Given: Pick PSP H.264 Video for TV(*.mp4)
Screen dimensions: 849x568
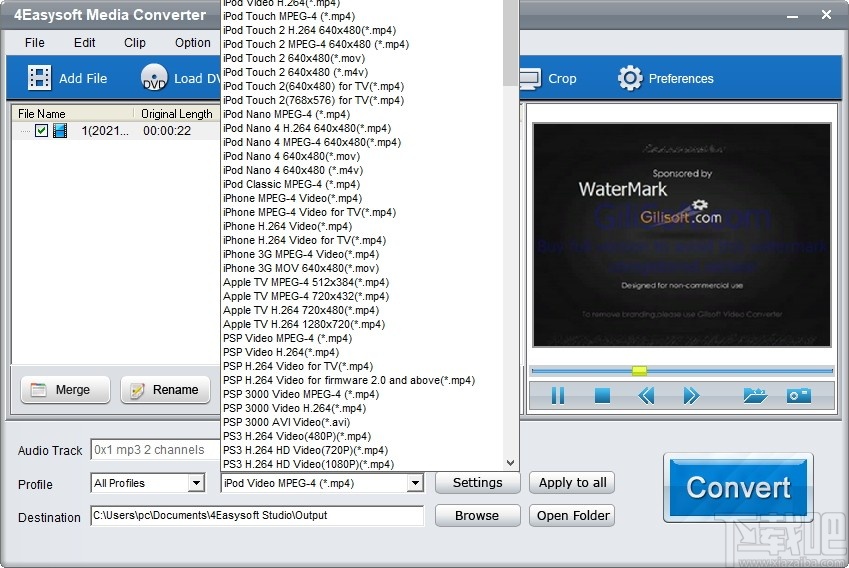Looking at the screenshot, I should 298,367.
